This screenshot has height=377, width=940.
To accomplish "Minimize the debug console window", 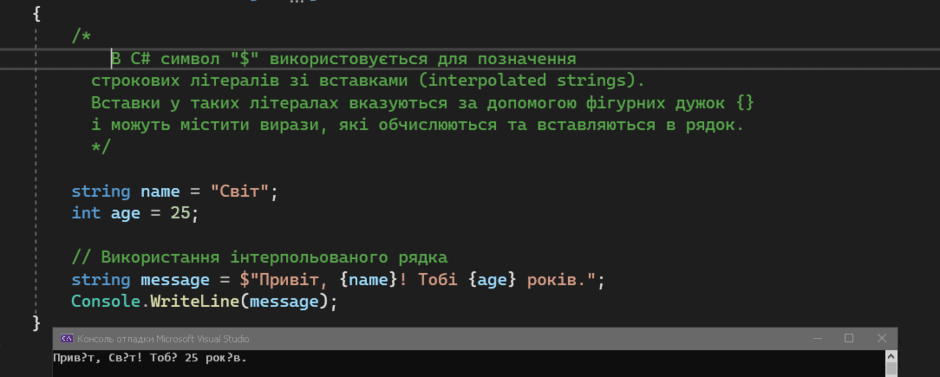I will (817, 339).
